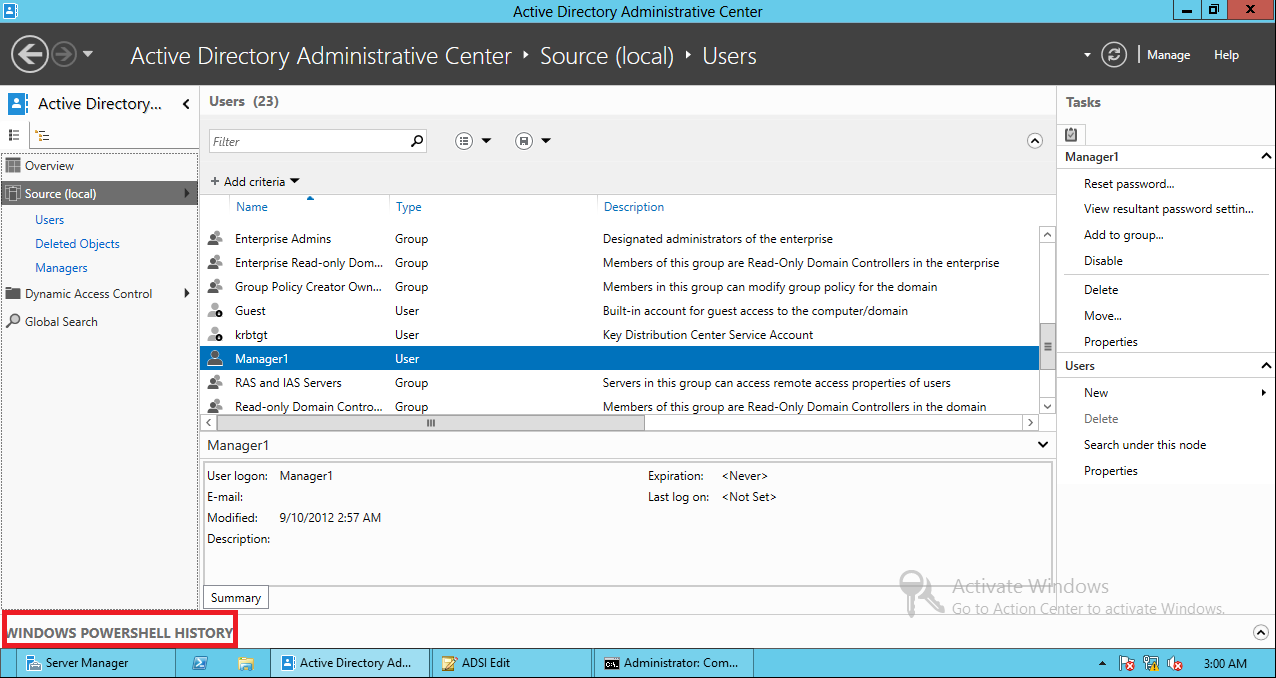Expand Dynamic Access Control arrow
The height and width of the screenshot is (678, 1276).
pos(187,294)
